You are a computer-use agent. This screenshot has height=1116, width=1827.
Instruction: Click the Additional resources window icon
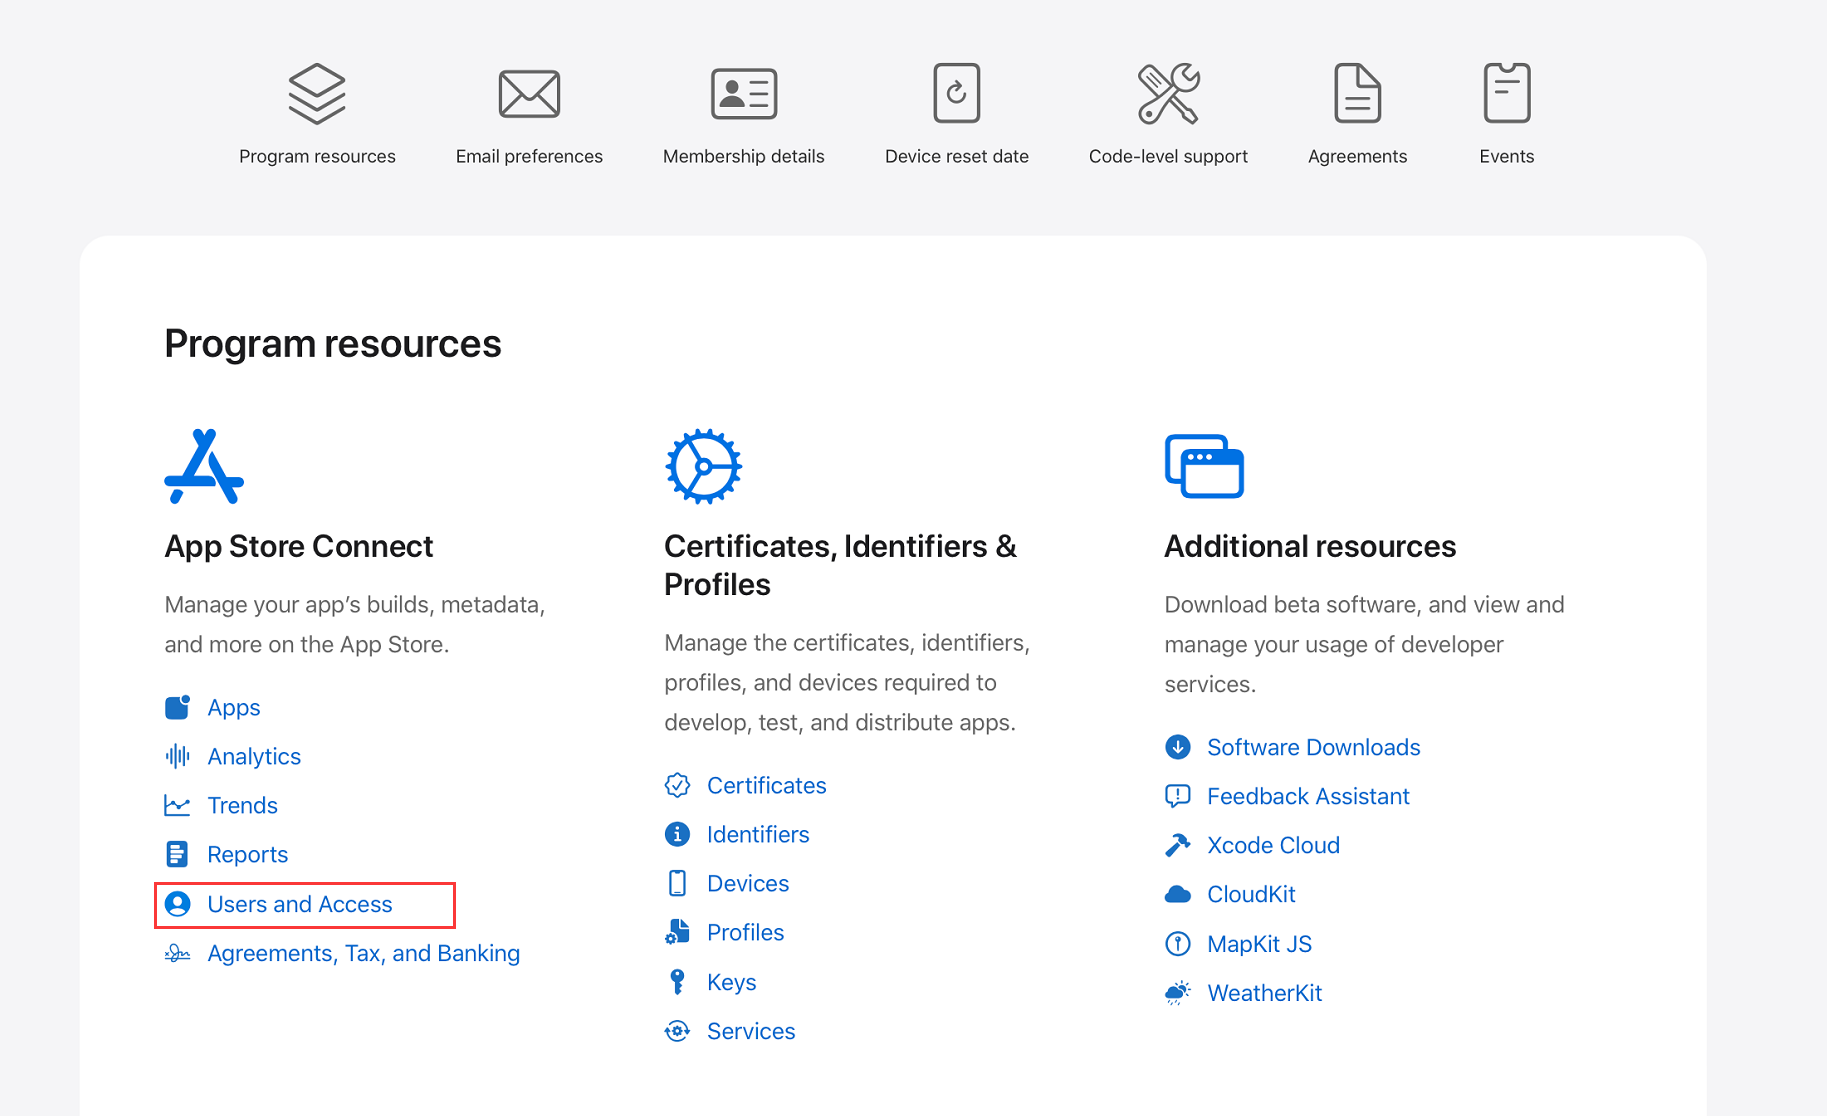tap(1204, 466)
